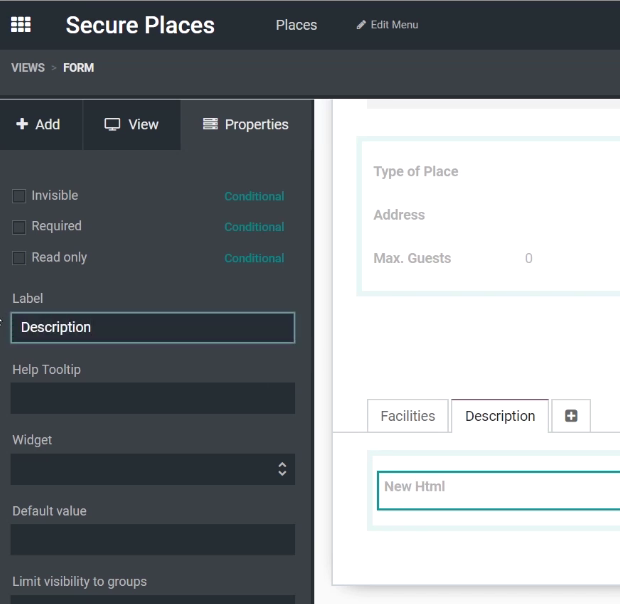This screenshot has height=604, width=620.
Task: Click the plus icon on the Add tab
Action: coord(22,124)
